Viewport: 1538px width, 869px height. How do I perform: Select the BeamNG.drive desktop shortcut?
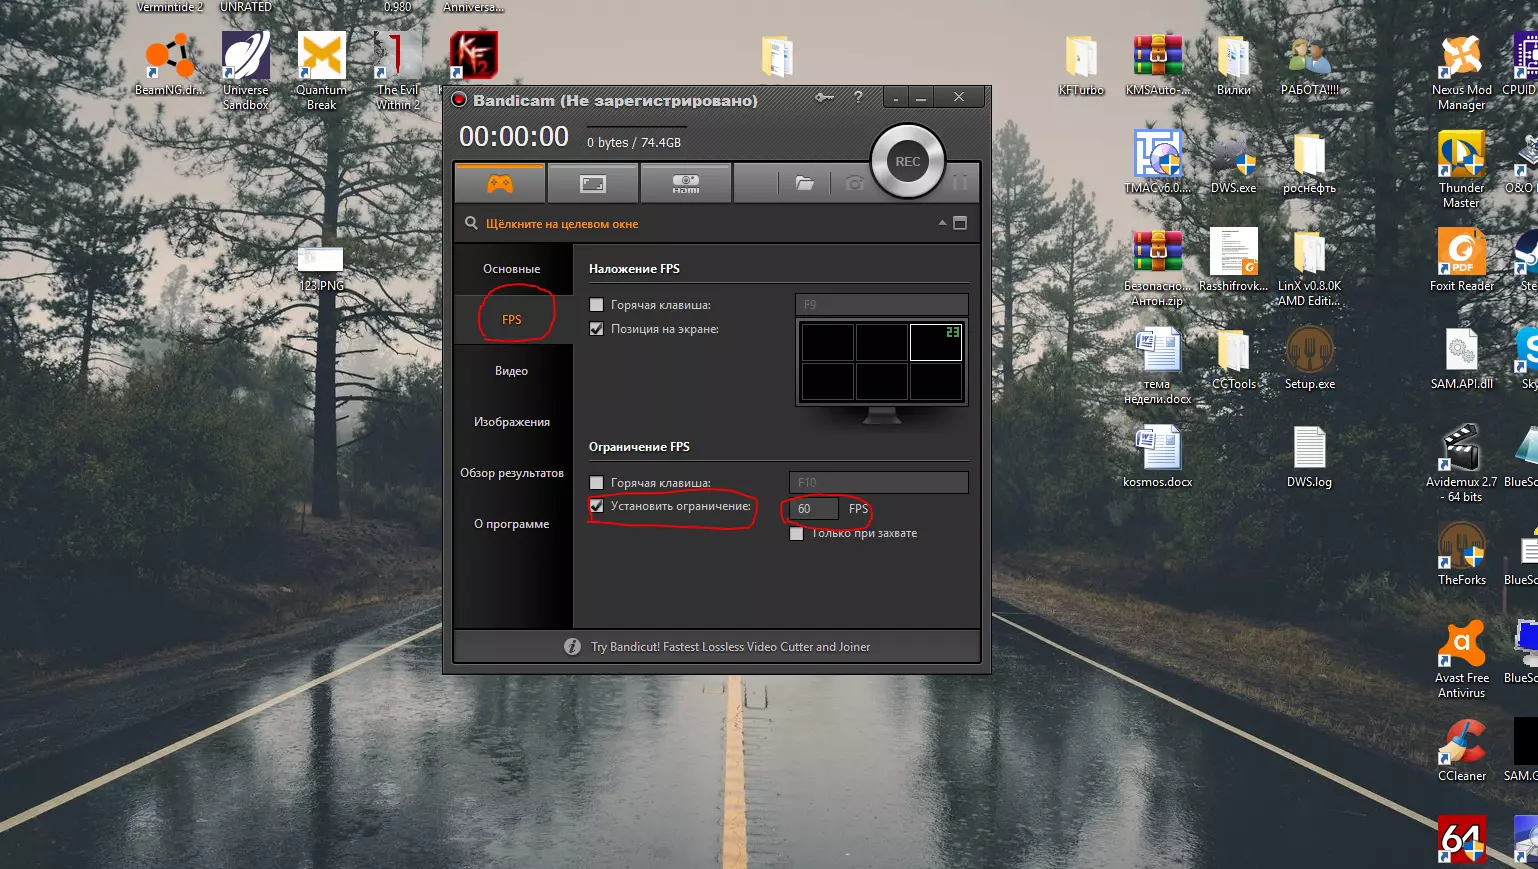point(170,63)
